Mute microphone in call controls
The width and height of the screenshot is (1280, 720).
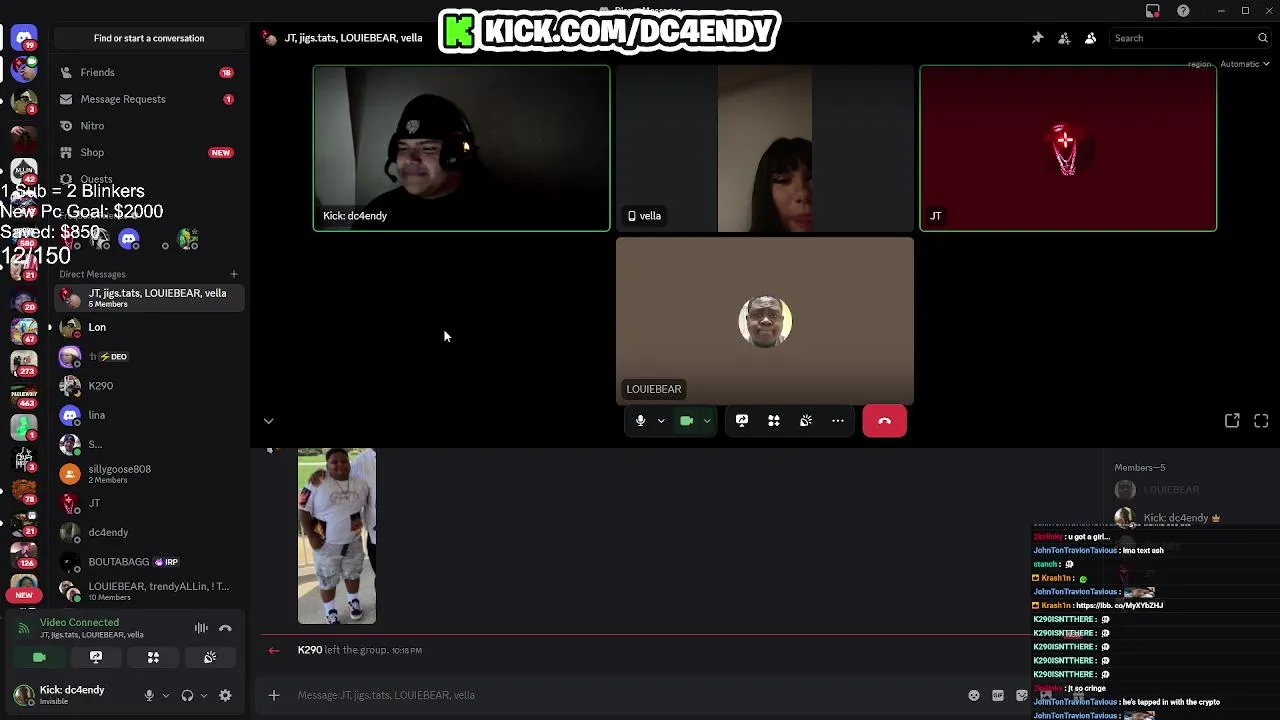coord(640,421)
